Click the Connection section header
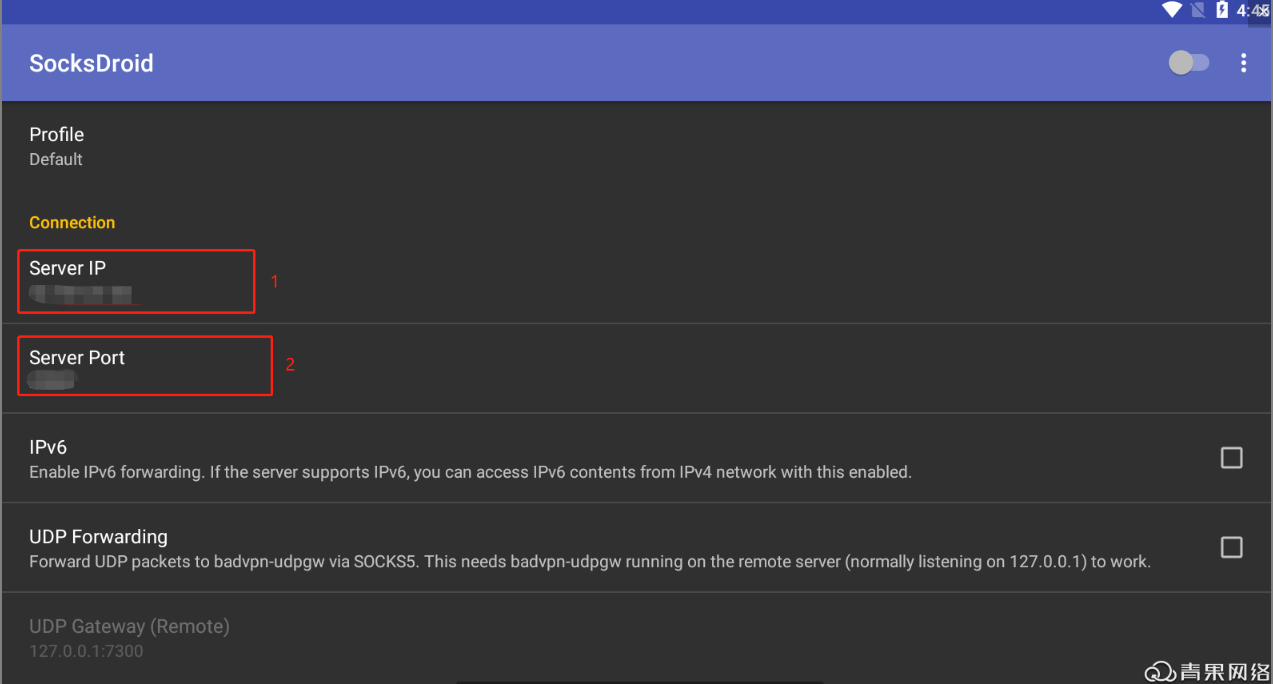This screenshot has width=1273, height=684. (x=72, y=222)
